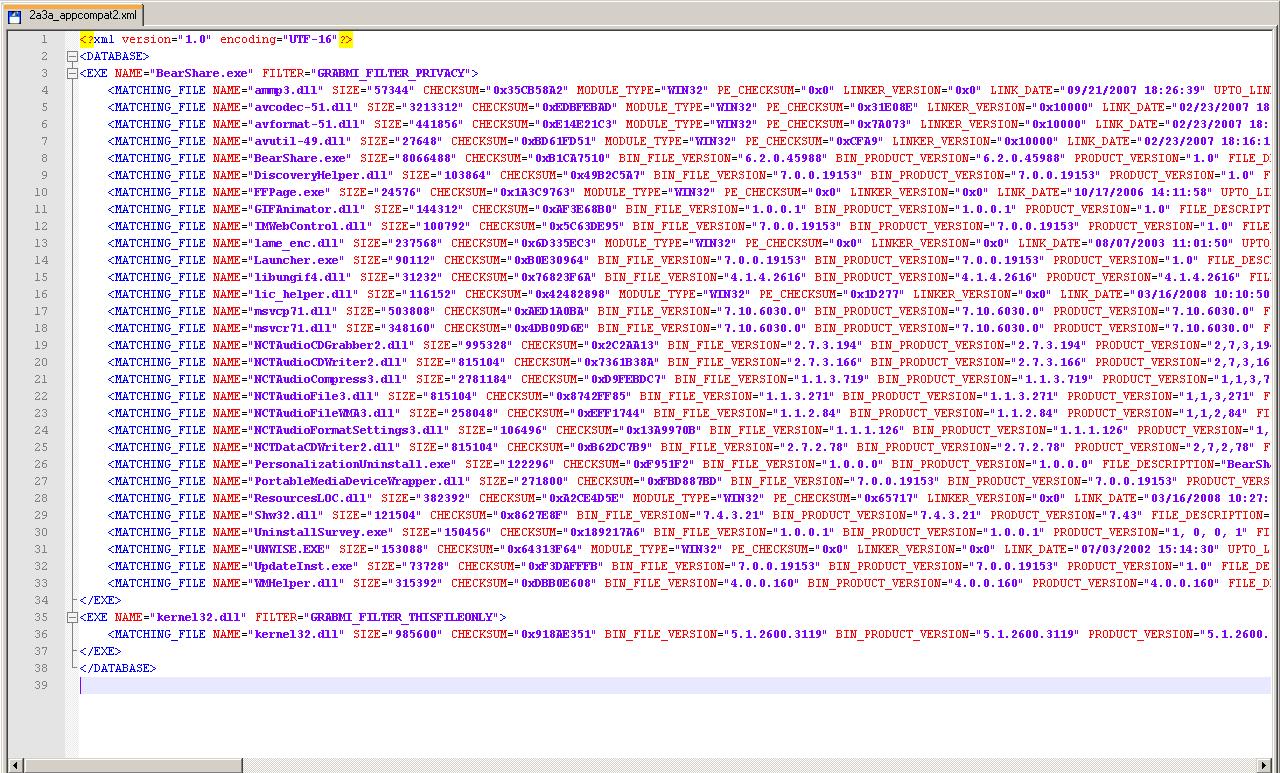Click "BearShare.exe" in the MATCHING_FILE row
This screenshot has width=1280, height=773.
(x=299, y=158)
